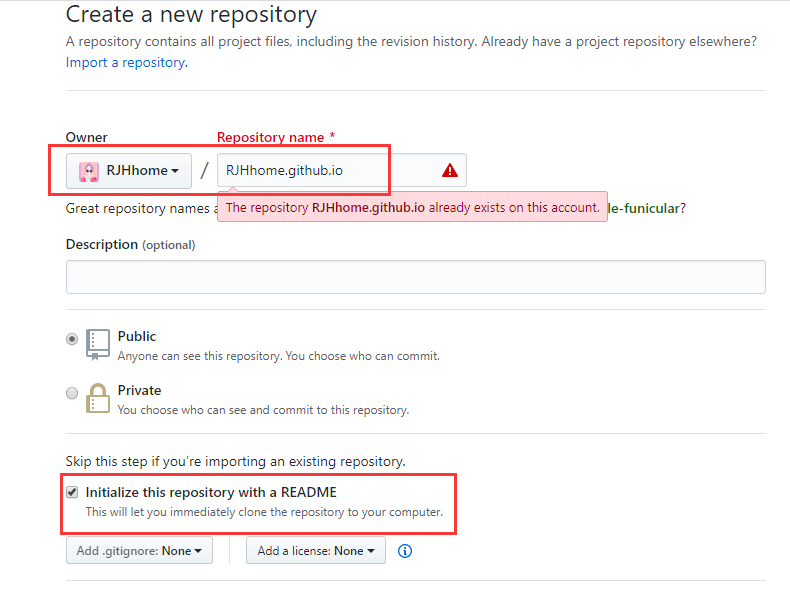The width and height of the screenshot is (790, 590).
Task: Open the license info circle icon
Action: (x=405, y=551)
